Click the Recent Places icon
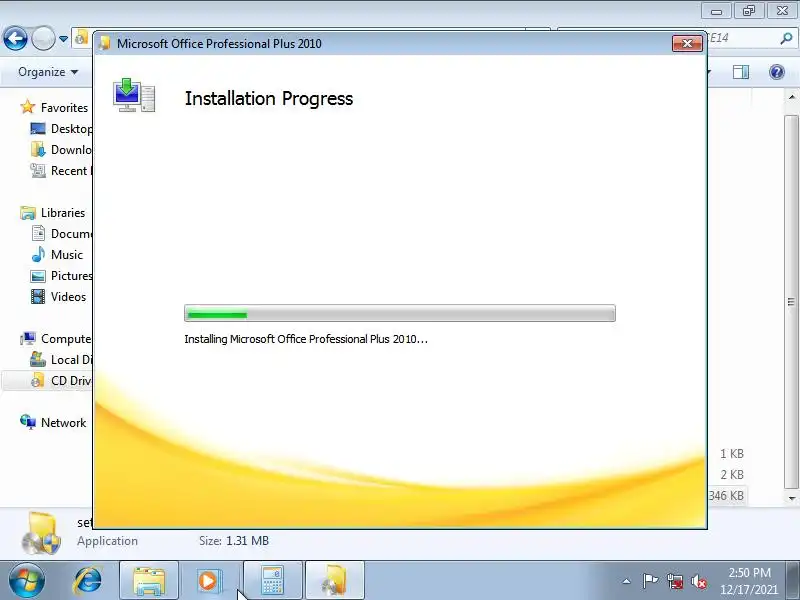800x600 pixels. 38,170
